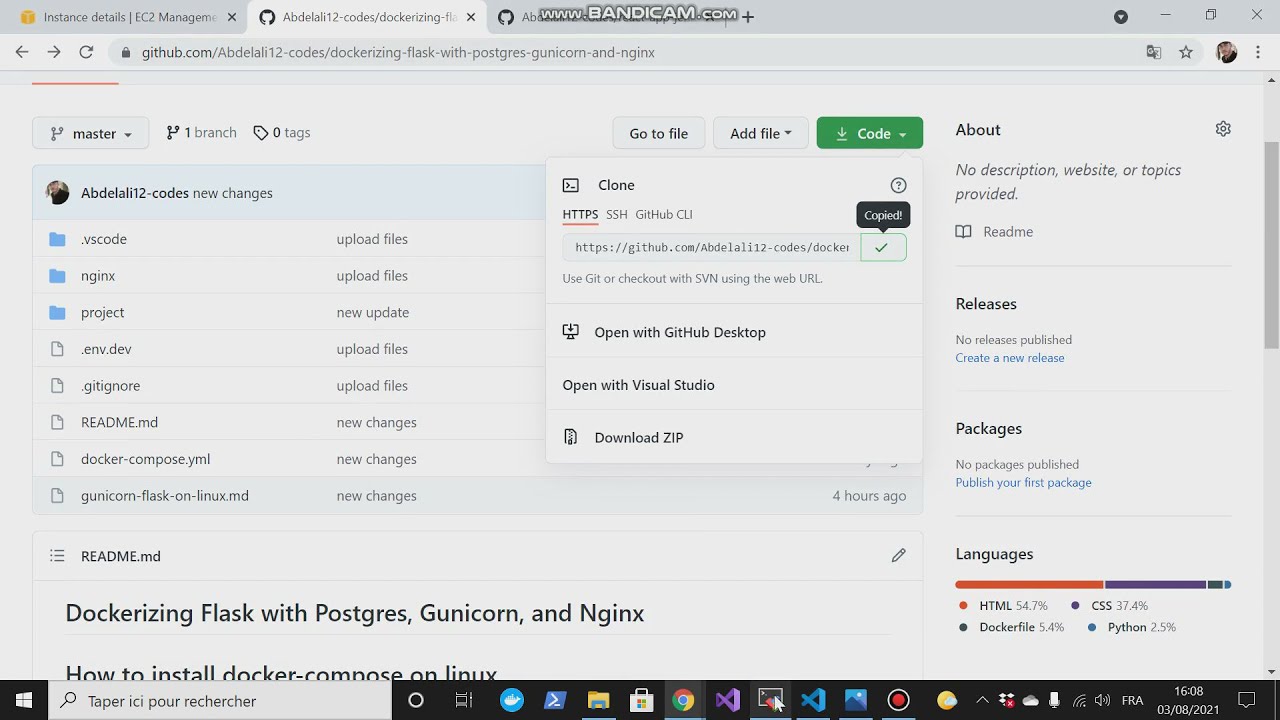
Task: Open the Windows Start menu
Action: (x=24, y=700)
